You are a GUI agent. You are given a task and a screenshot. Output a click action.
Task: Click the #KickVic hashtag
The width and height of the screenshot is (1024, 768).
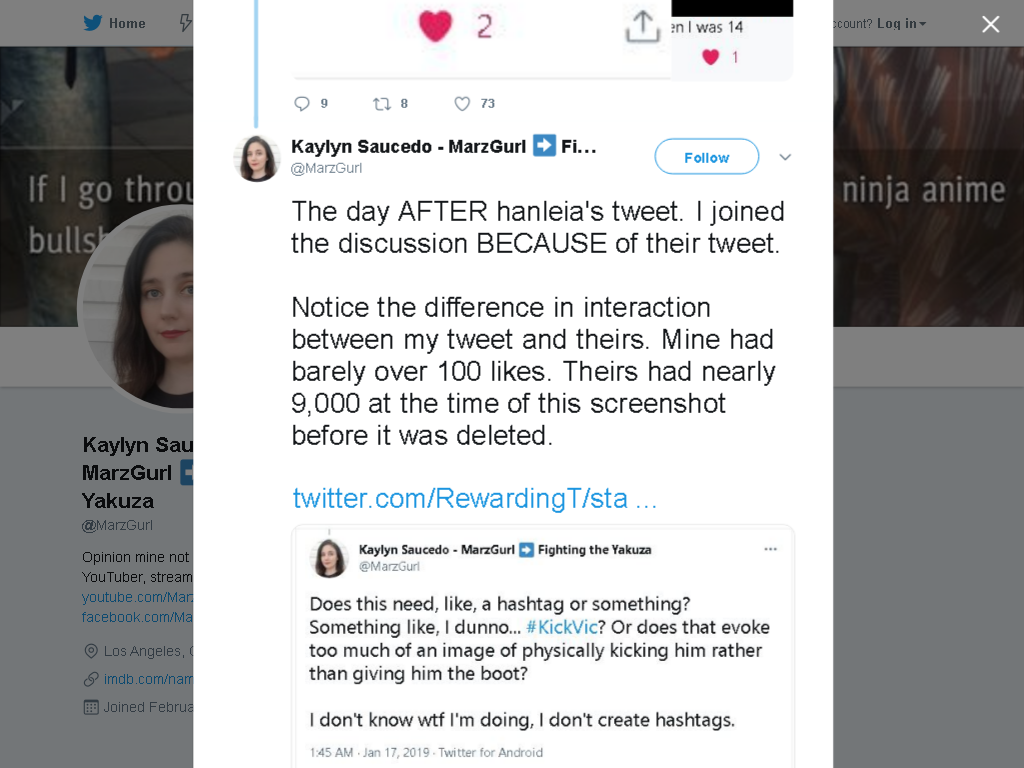pos(562,627)
